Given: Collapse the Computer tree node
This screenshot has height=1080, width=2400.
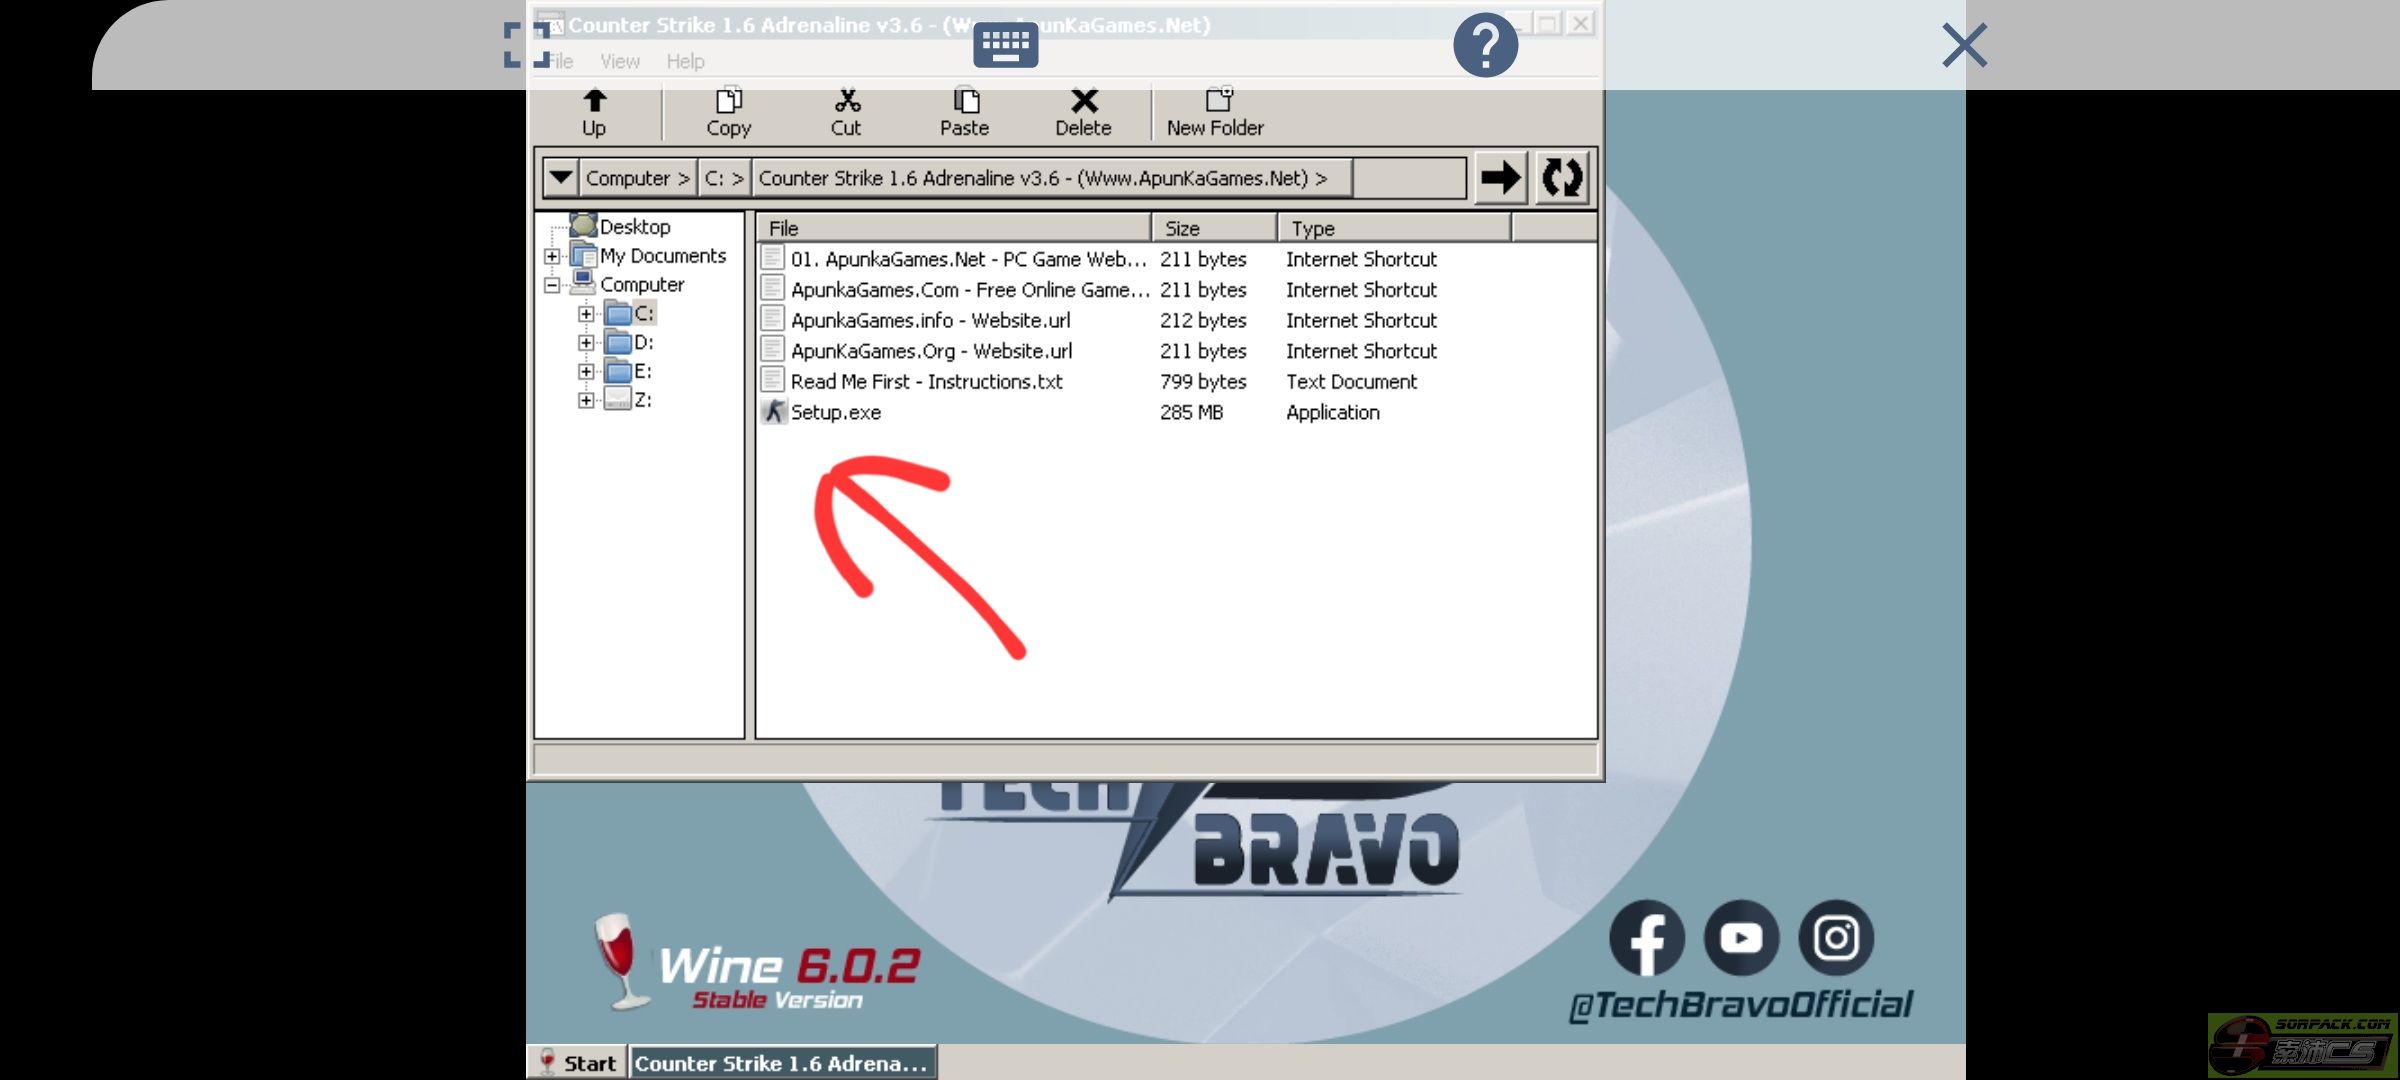Looking at the screenshot, I should [552, 285].
